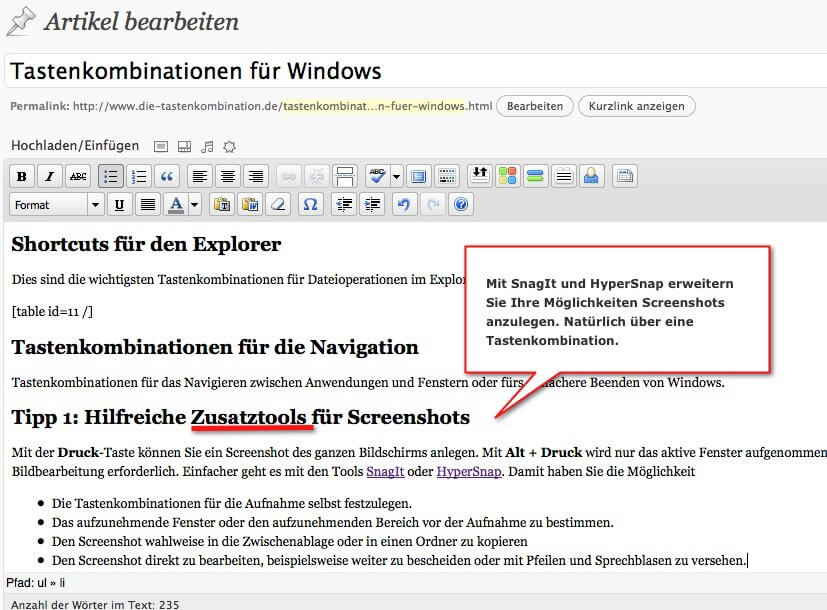Click the 'Anzahl der Wörter im Text: 235' status
827x610 pixels.
pyautogui.click(x=95, y=604)
